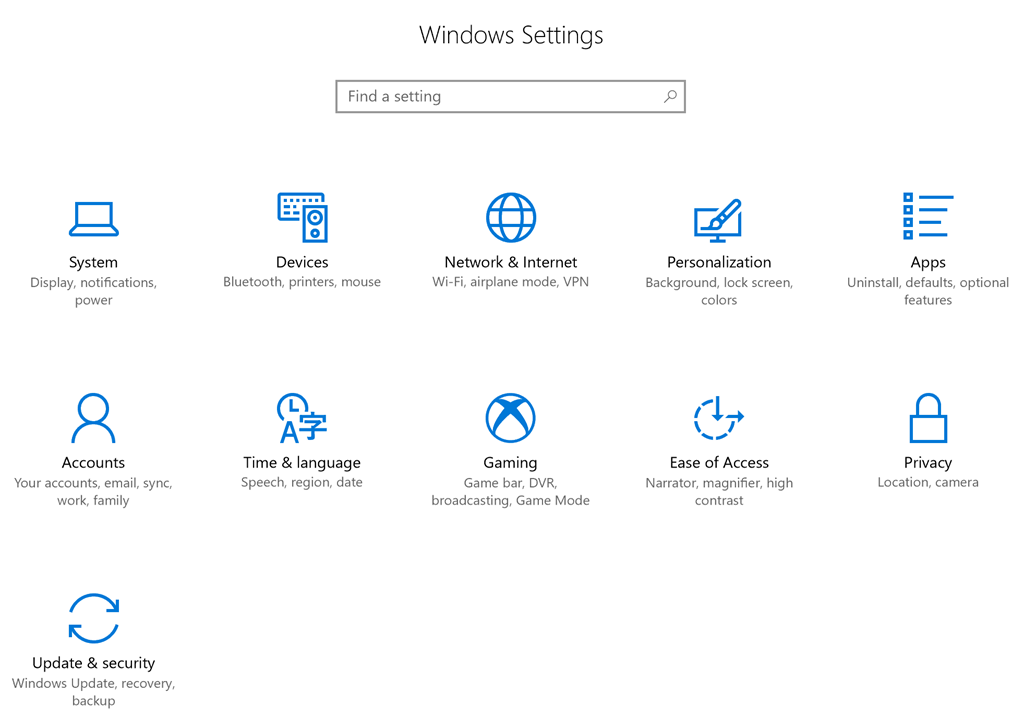Open the Gaming Xbox icon
This screenshot has height=728, width=1024.
(511, 418)
